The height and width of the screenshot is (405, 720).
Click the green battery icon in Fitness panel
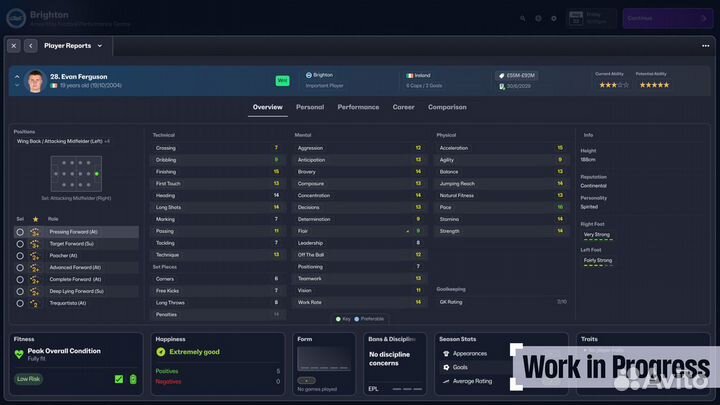pos(133,379)
